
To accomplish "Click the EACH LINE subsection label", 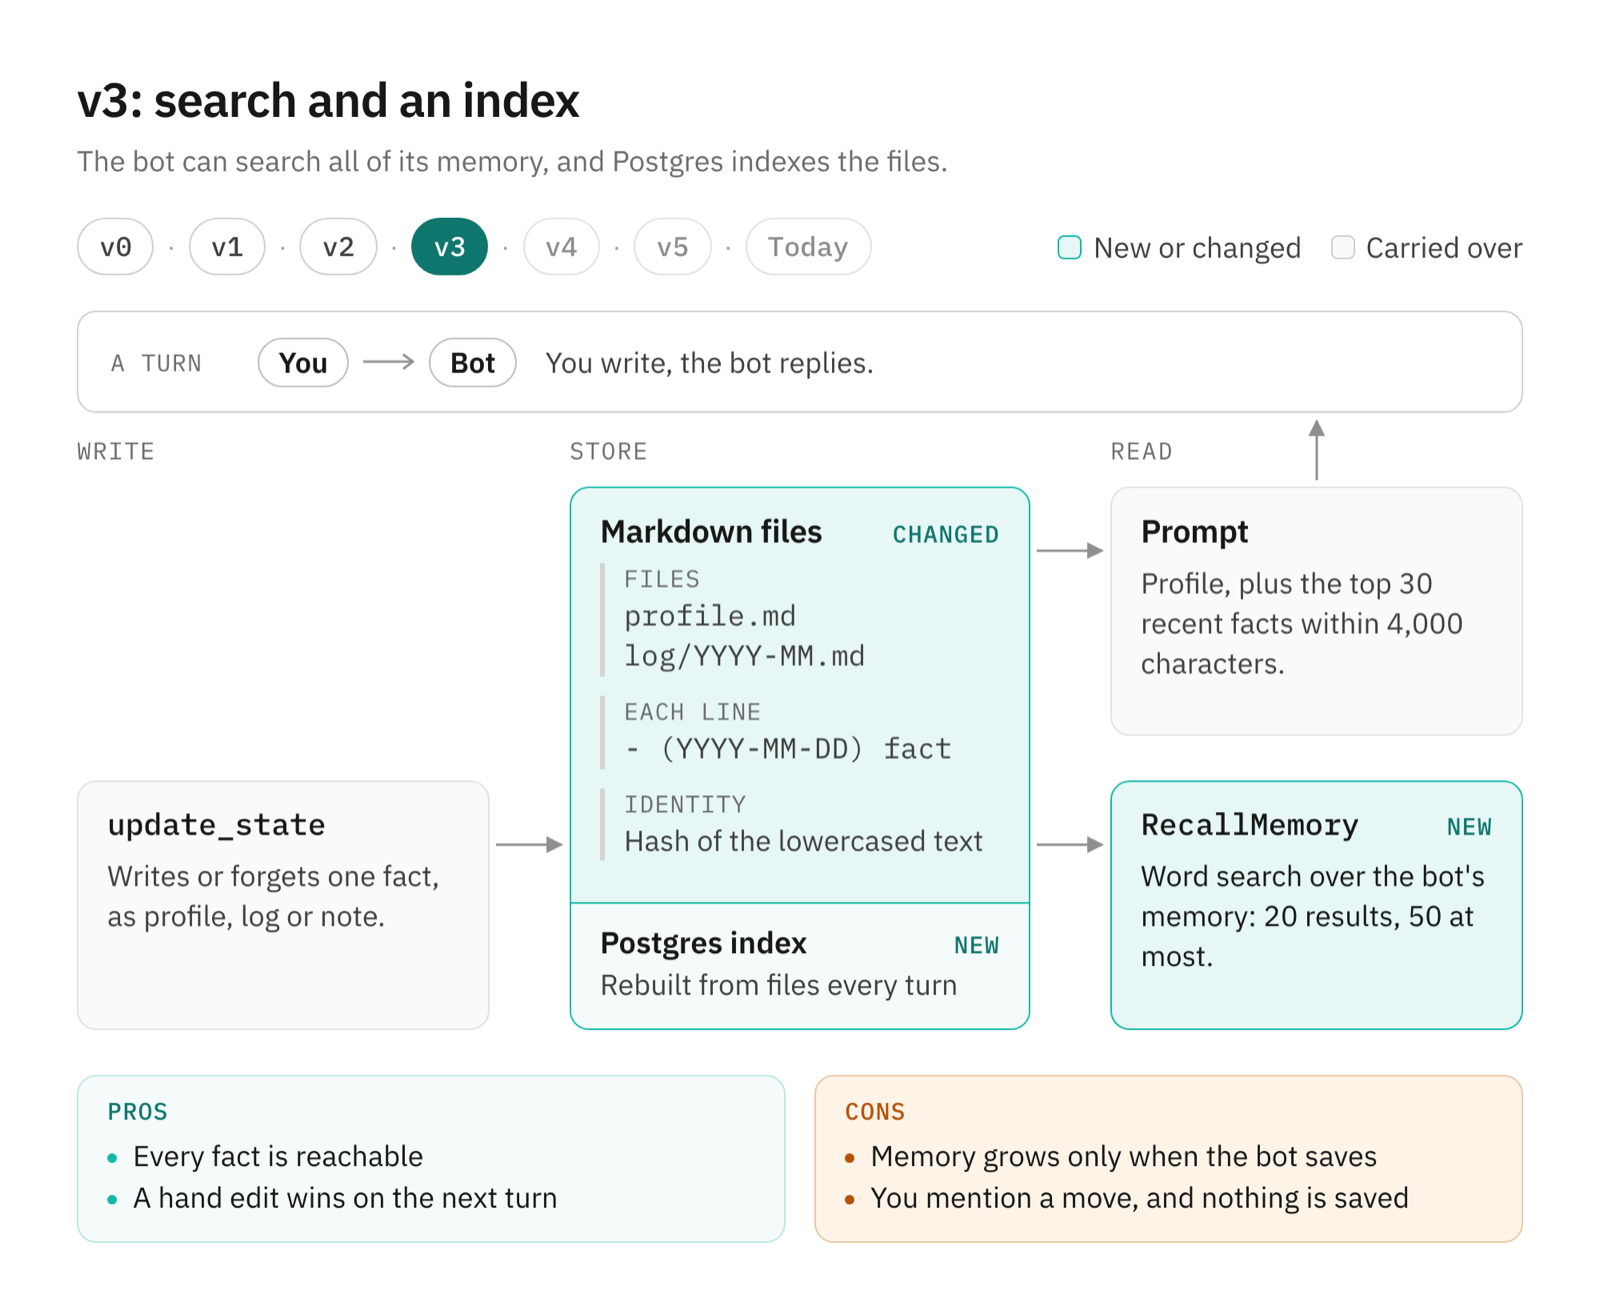I will pos(692,712).
